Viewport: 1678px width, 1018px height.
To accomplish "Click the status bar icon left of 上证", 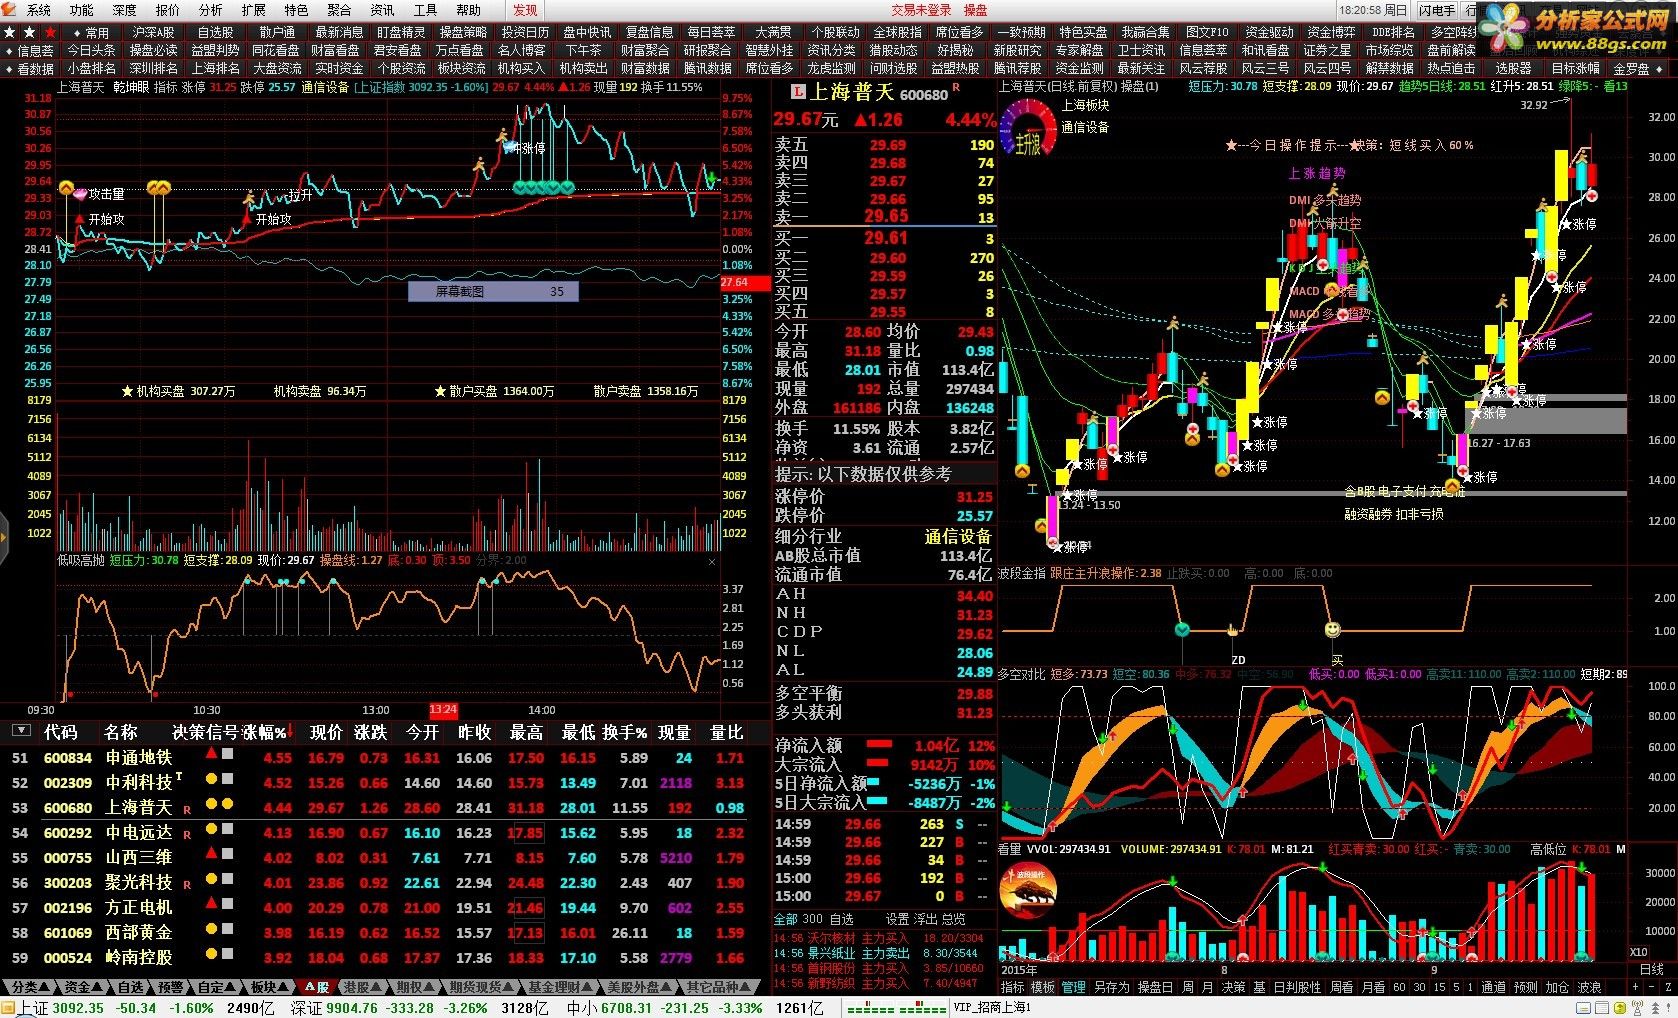I will click(9, 1008).
